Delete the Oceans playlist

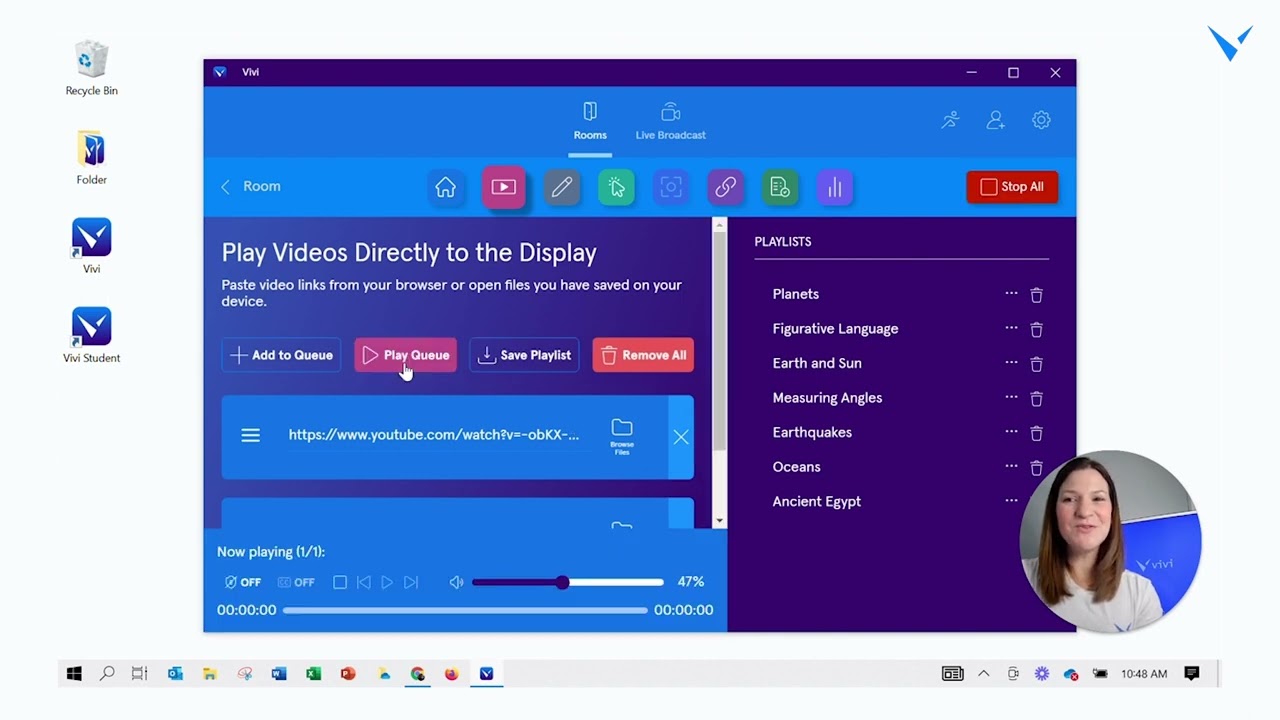pos(1036,467)
